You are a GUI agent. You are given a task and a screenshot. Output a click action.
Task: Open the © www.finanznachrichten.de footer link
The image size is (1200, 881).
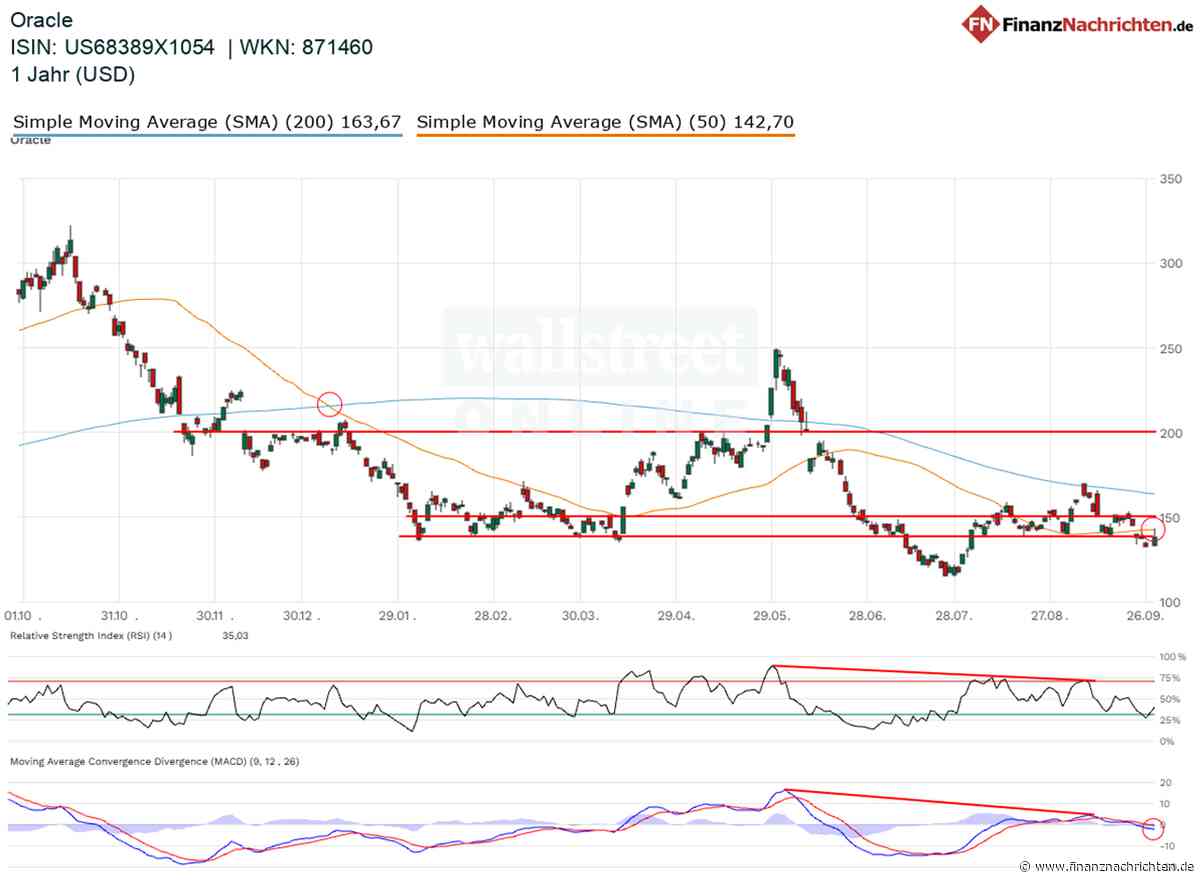coord(1105,866)
